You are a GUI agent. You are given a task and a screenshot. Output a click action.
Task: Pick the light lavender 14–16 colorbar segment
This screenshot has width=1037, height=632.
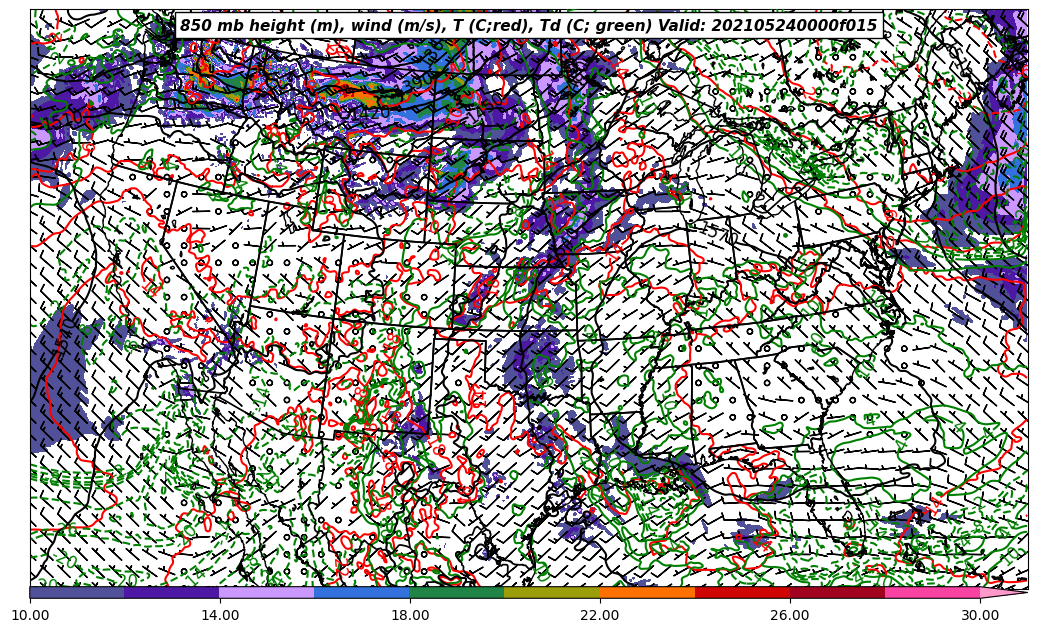coord(267,592)
